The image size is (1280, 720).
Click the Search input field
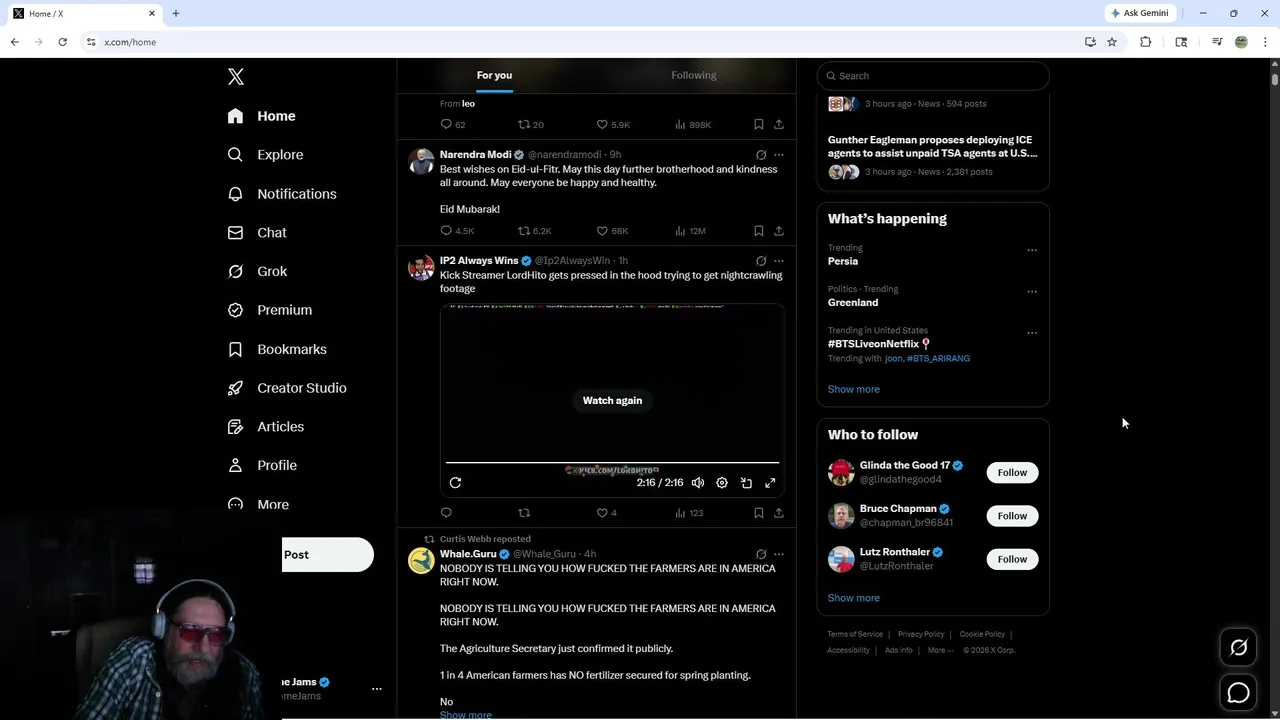tap(933, 76)
